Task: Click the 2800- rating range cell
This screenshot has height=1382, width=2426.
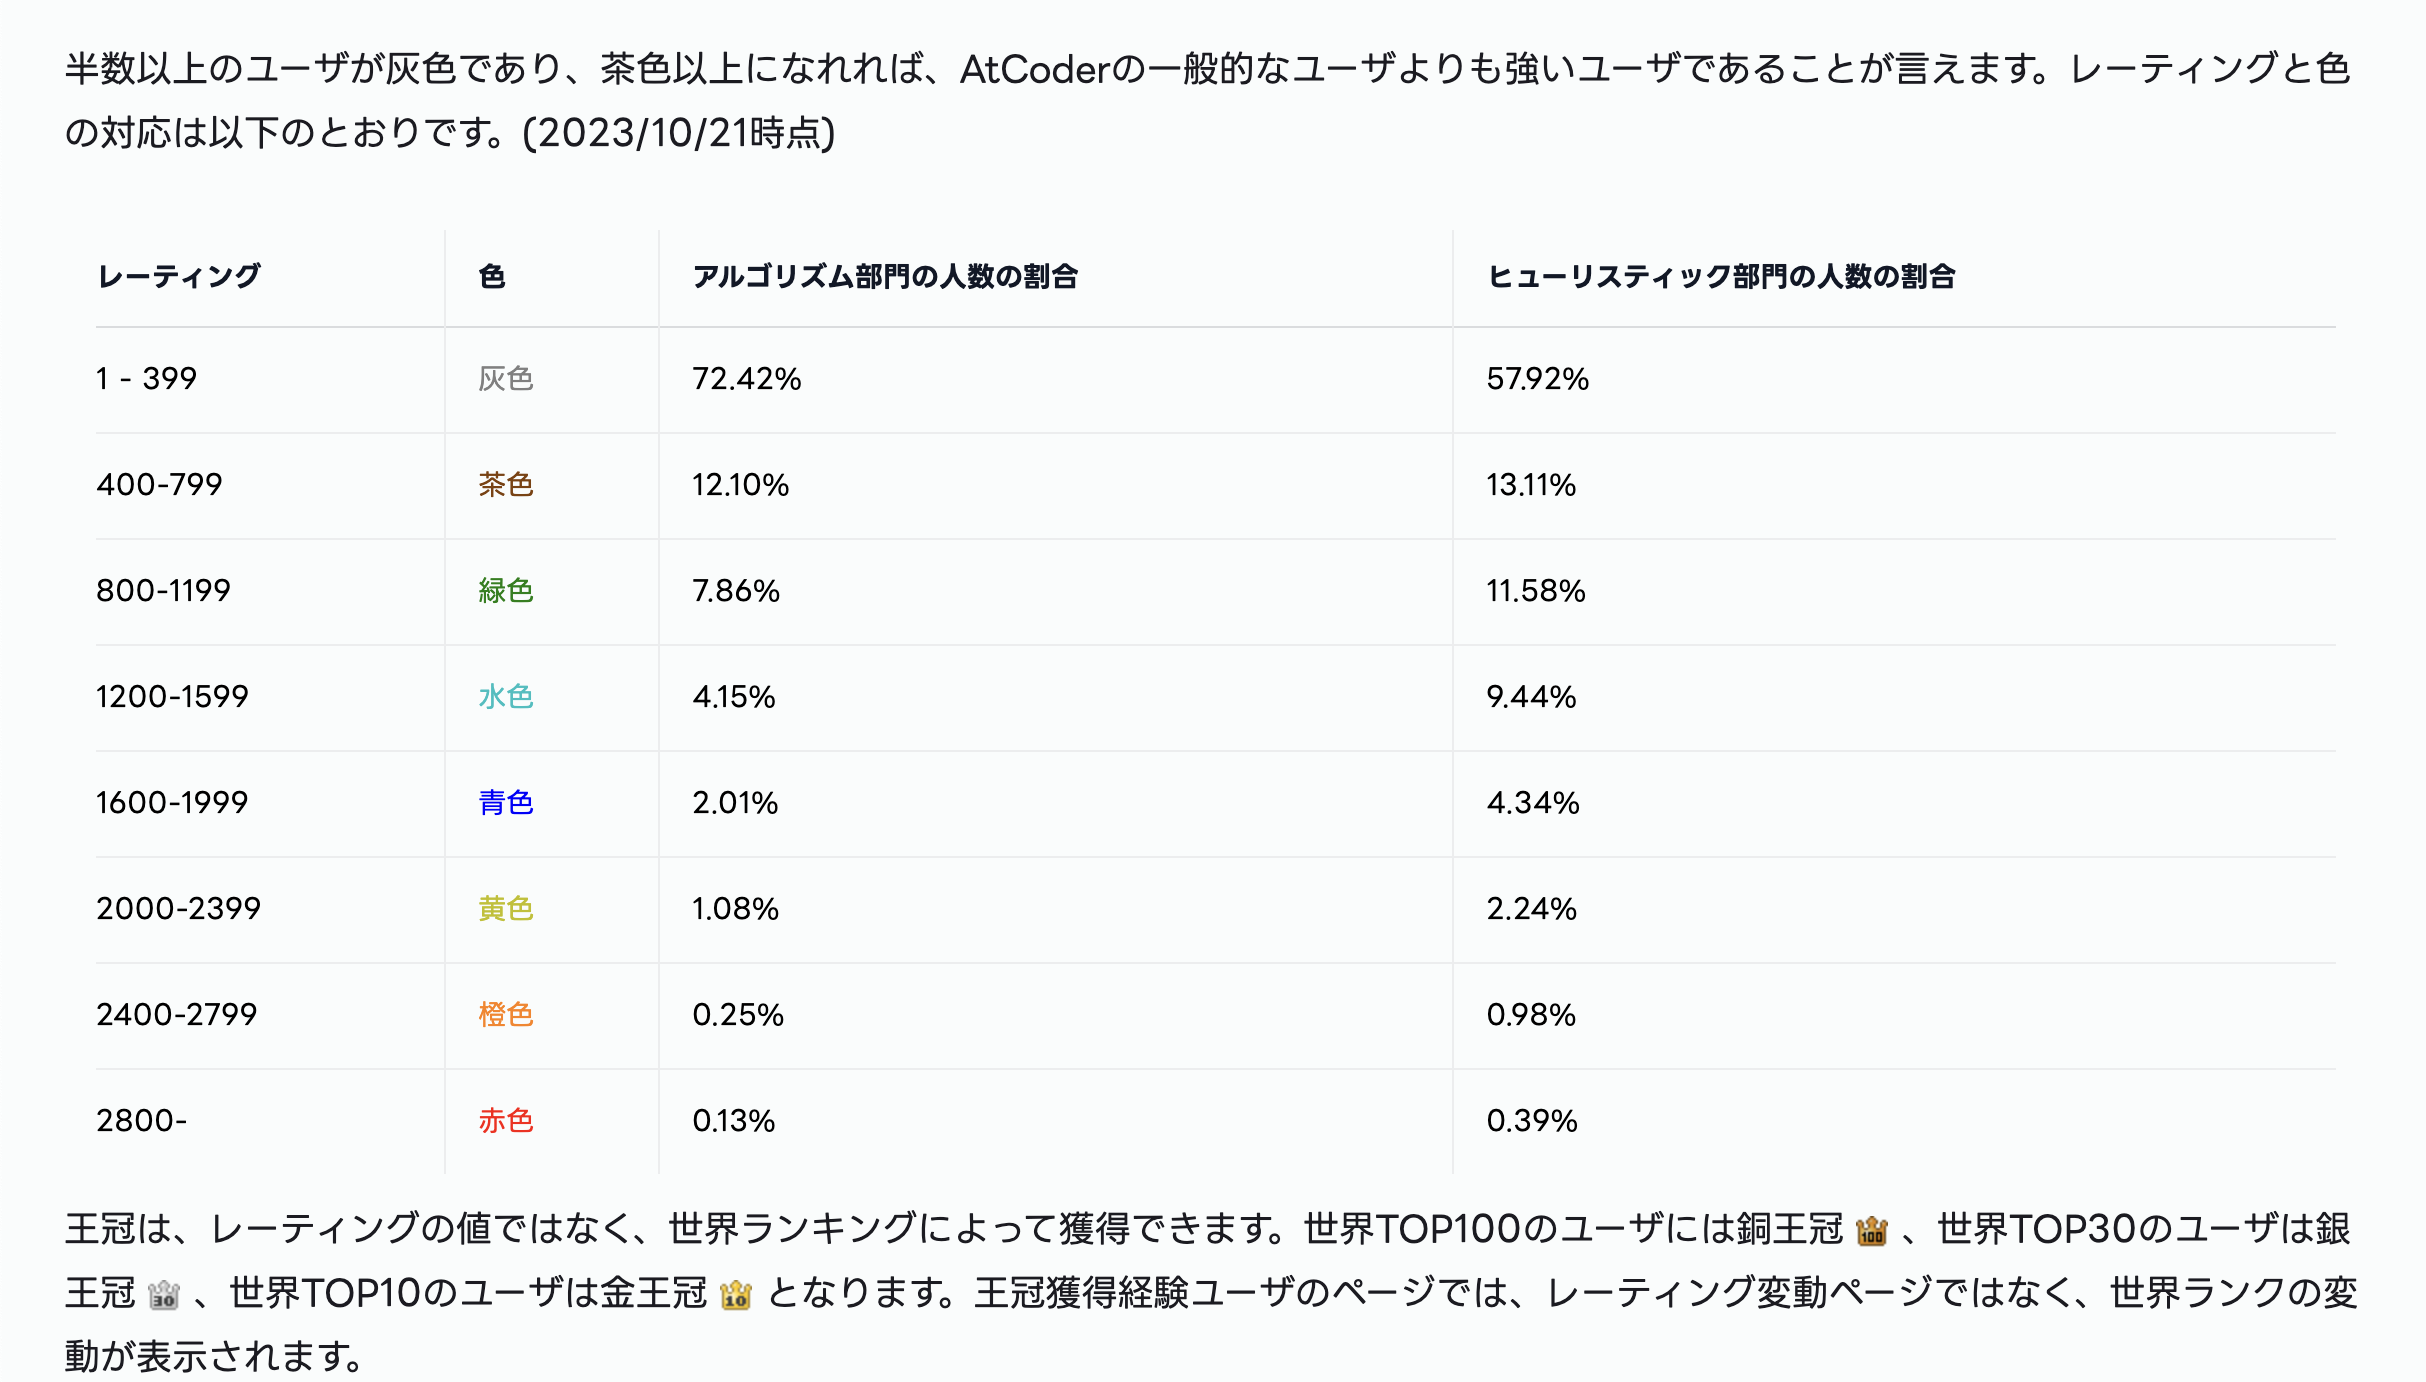Action: 141,1121
